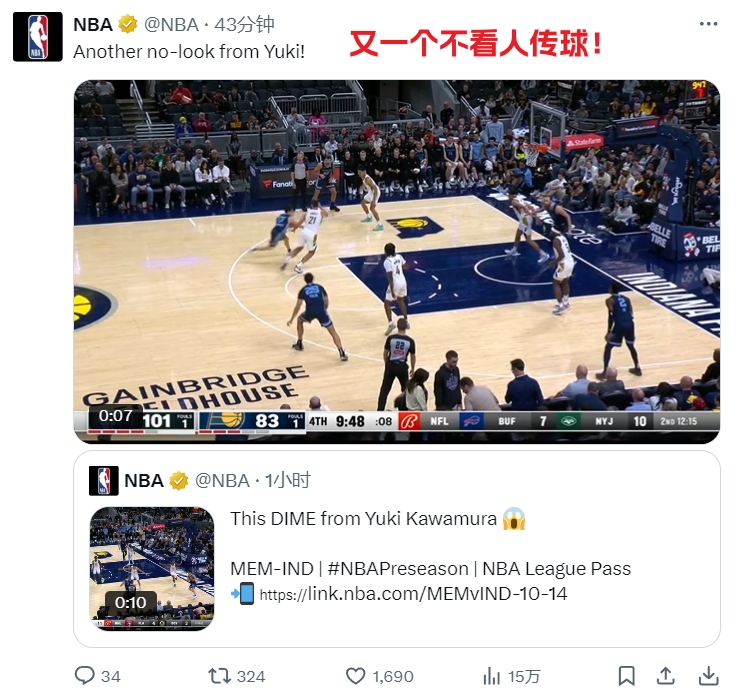Image resolution: width=739 pixels, height=700 pixels.
Task: Like the tweet with heart icon
Action: pyautogui.click(x=356, y=676)
